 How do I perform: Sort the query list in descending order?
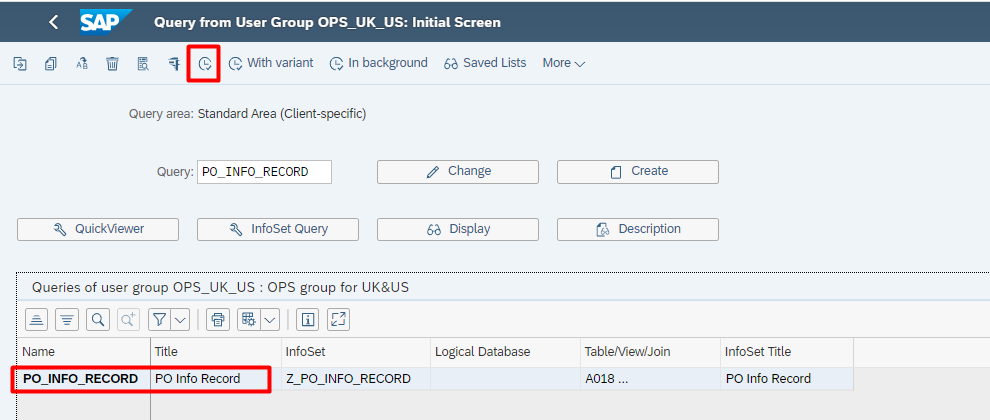pos(67,320)
